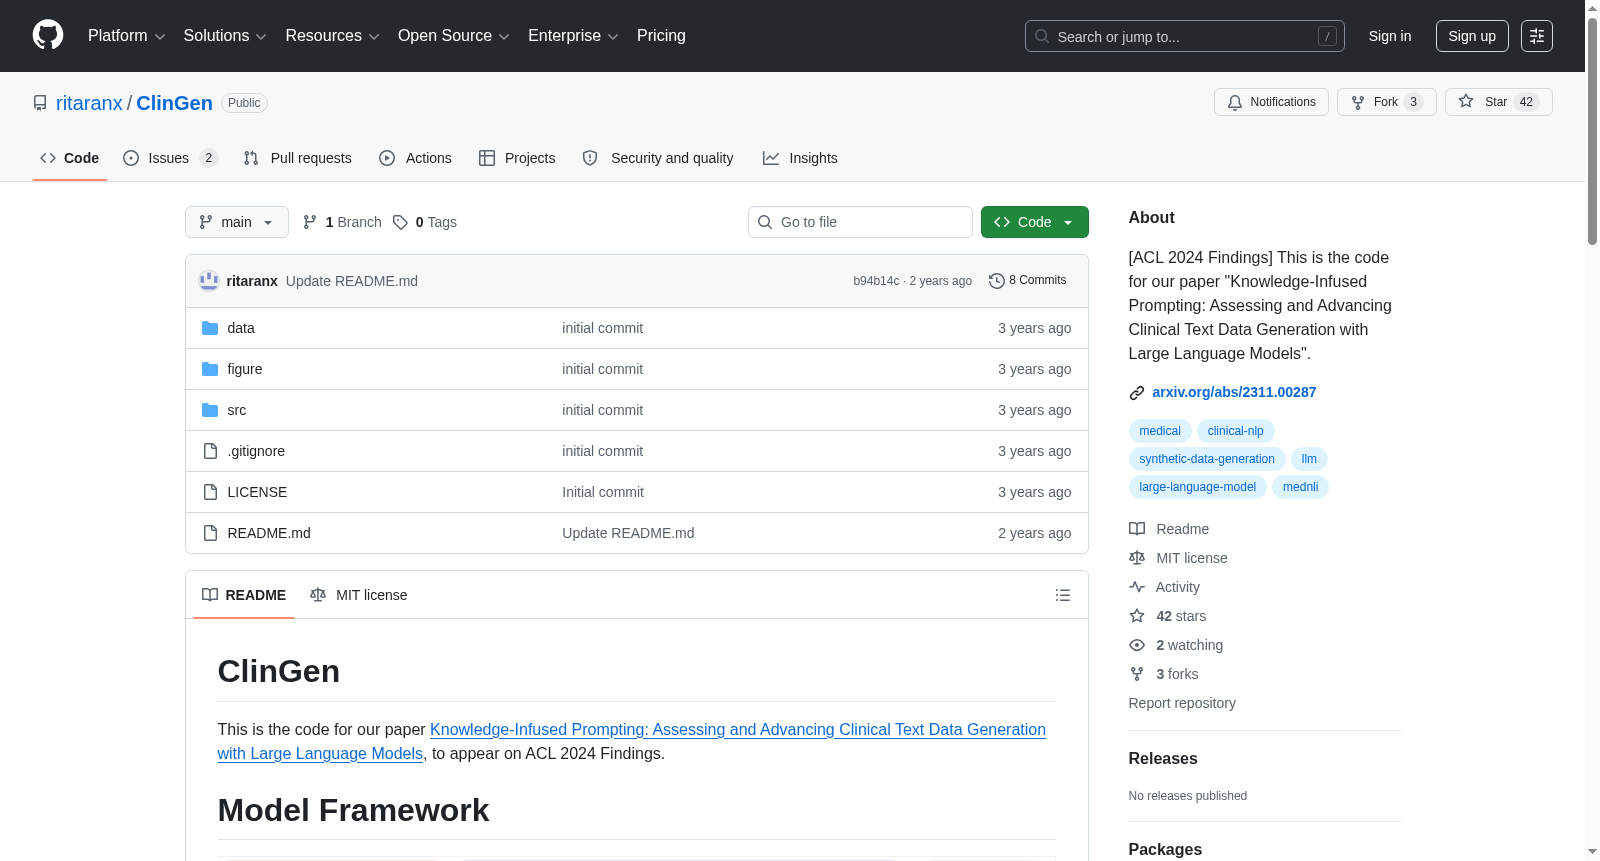The image size is (1600, 861).
Task: Open the Releases section heading link
Action: [x=1163, y=759]
